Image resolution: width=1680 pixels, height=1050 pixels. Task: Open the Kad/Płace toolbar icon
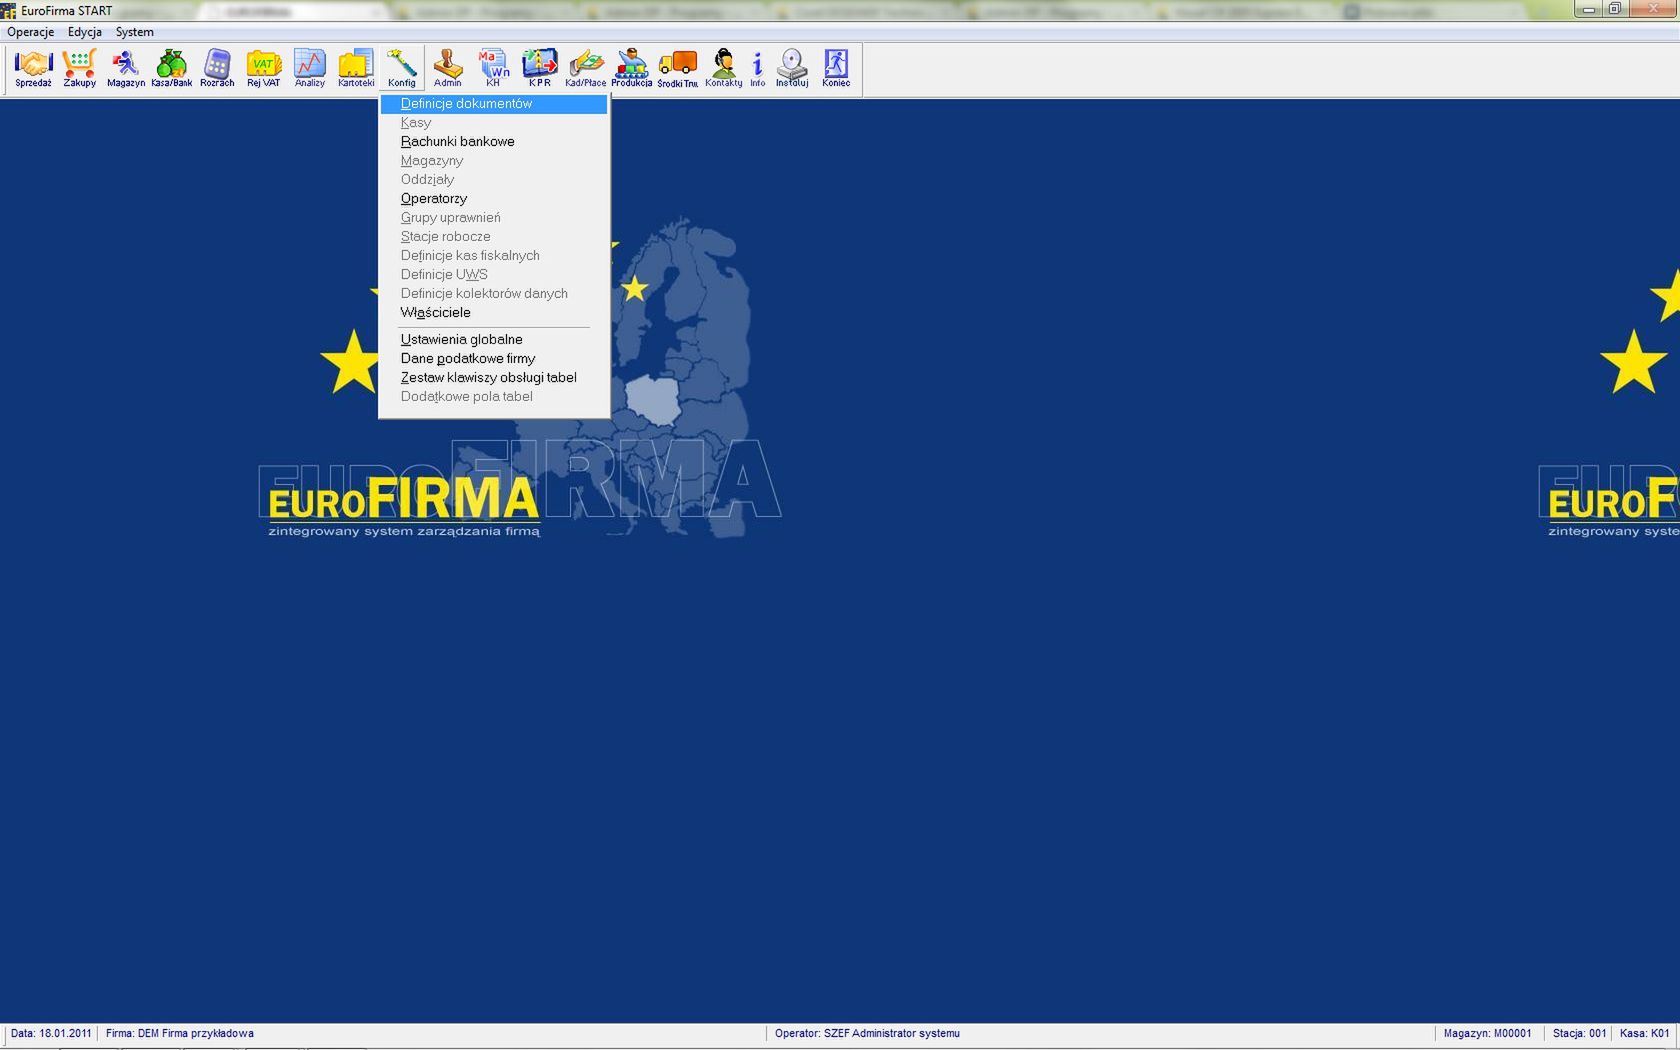point(586,69)
